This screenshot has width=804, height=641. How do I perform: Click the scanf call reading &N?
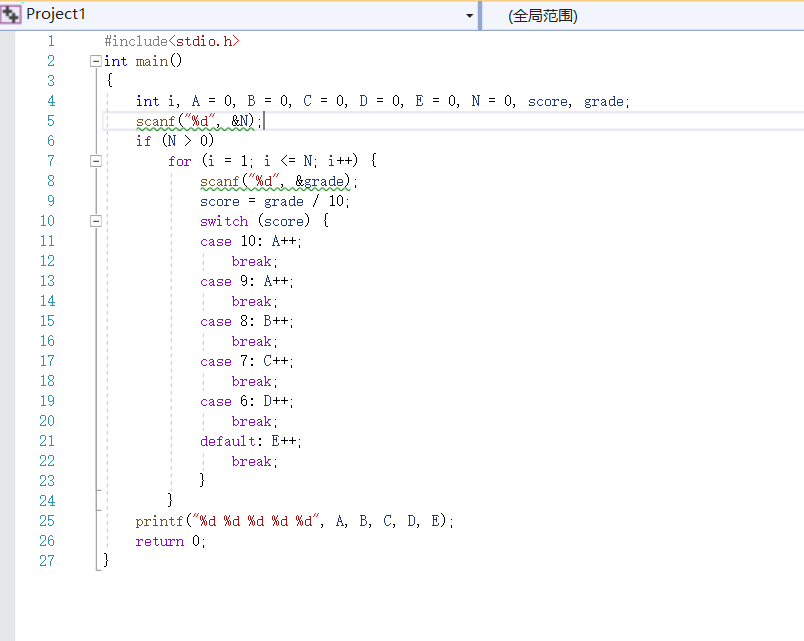[198, 121]
